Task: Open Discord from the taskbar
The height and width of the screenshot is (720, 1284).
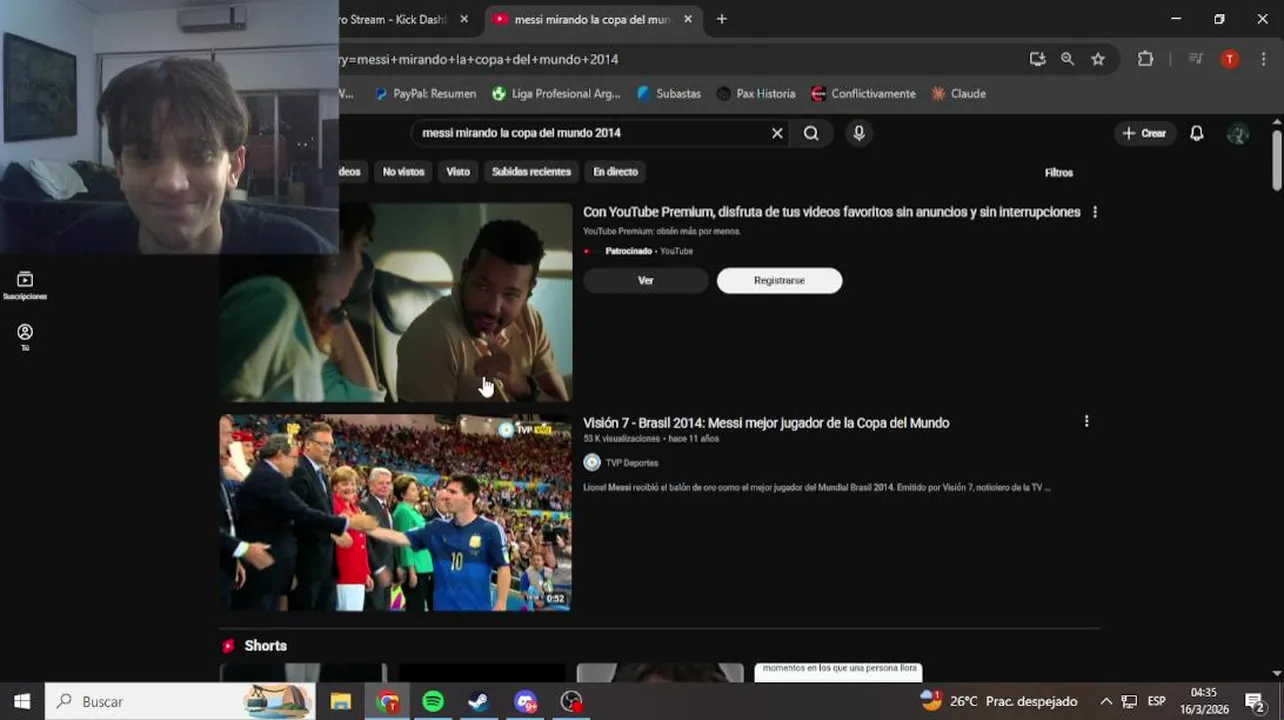Action: pyautogui.click(x=525, y=701)
